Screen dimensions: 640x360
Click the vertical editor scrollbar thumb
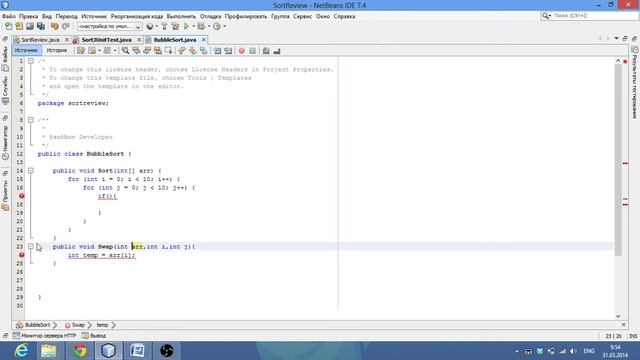(x=618, y=160)
